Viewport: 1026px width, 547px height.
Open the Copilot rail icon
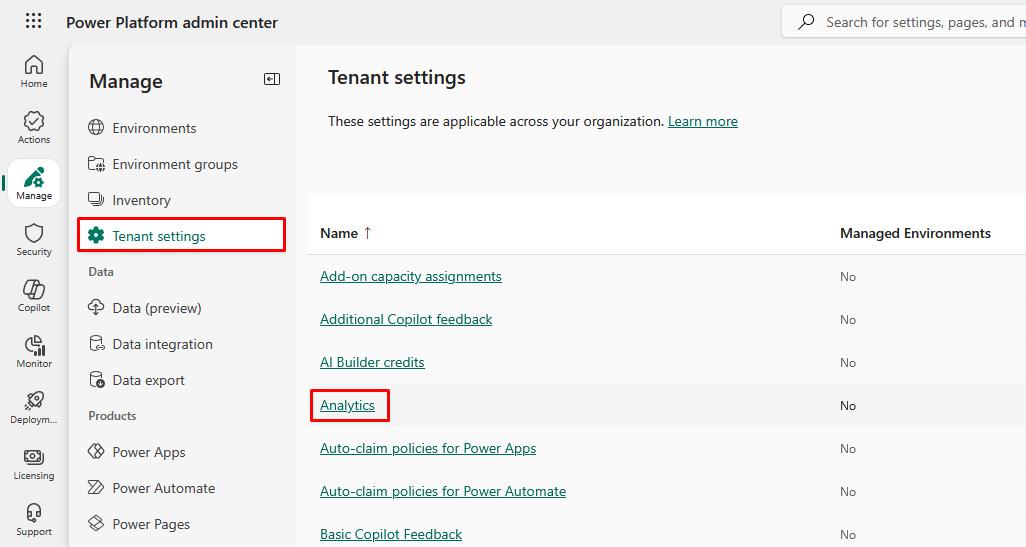tap(34, 296)
